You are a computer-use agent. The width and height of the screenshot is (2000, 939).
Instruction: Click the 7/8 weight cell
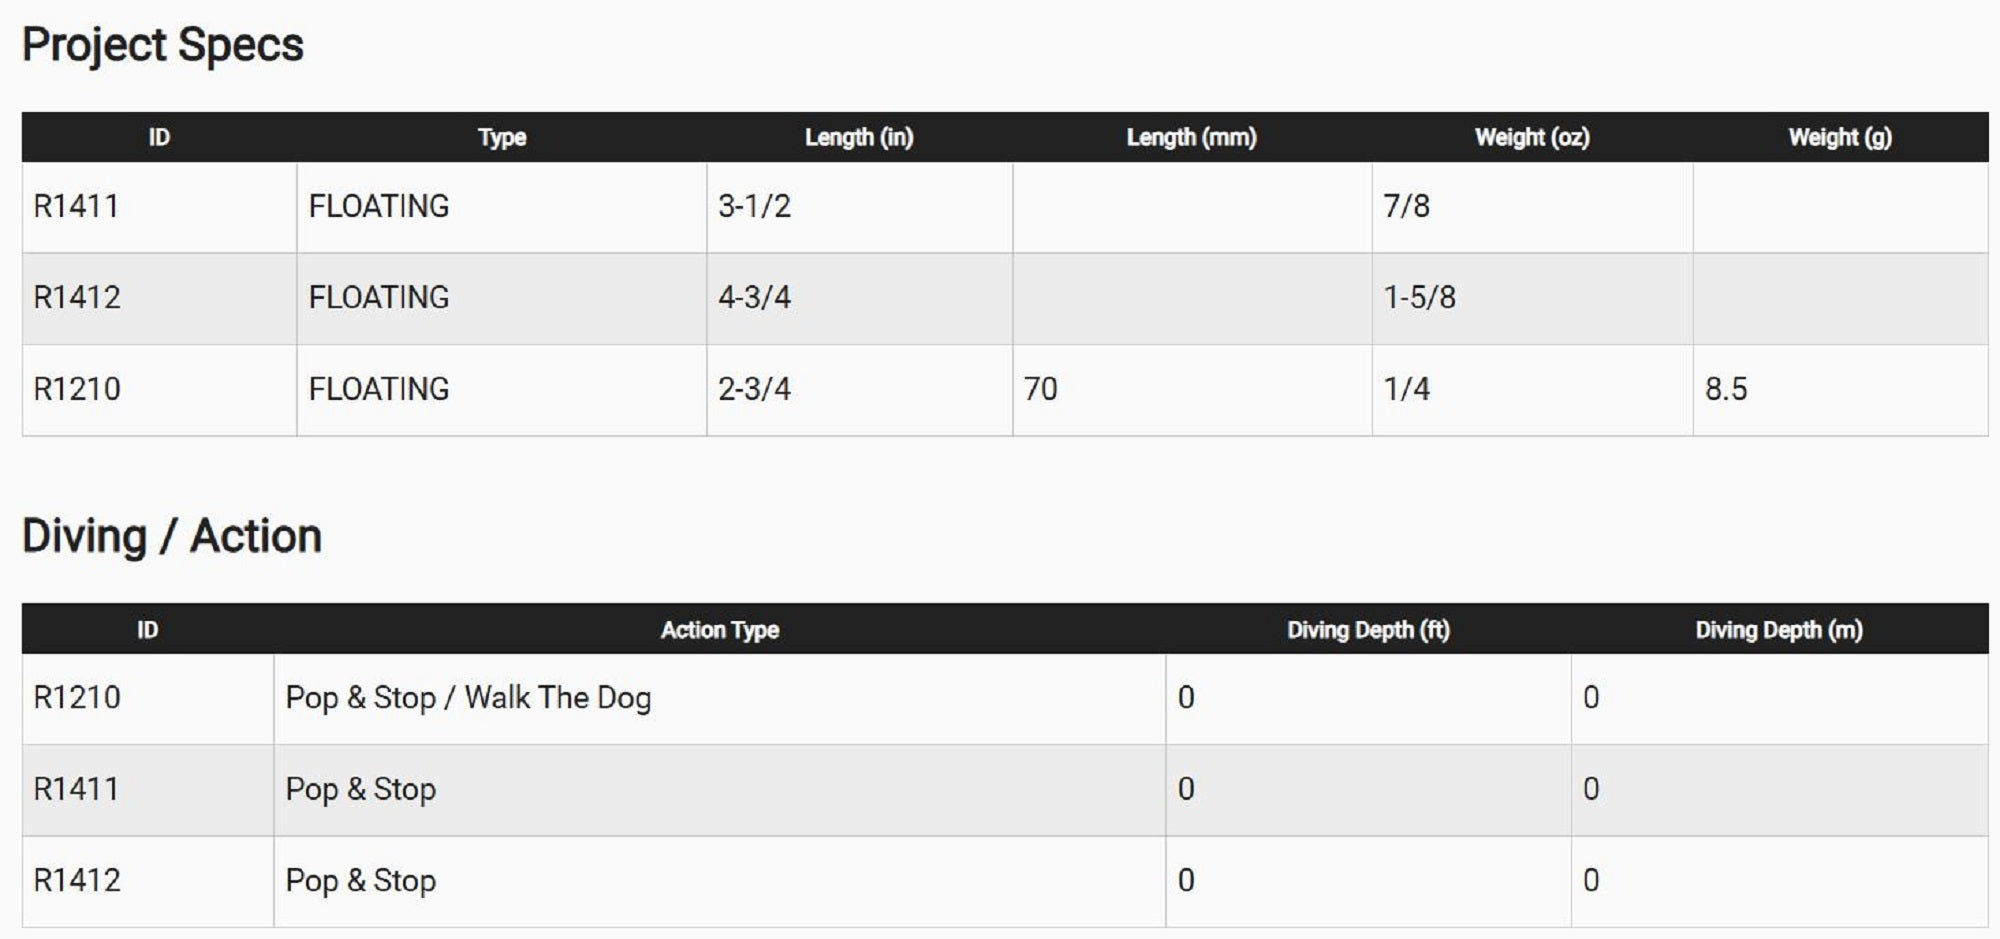click(x=1406, y=207)
